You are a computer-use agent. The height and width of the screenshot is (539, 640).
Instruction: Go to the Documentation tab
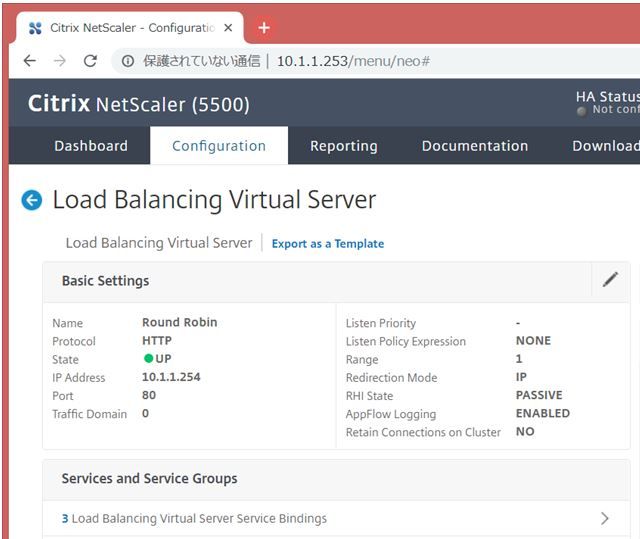pyautogui.click(x=475, y=146)
